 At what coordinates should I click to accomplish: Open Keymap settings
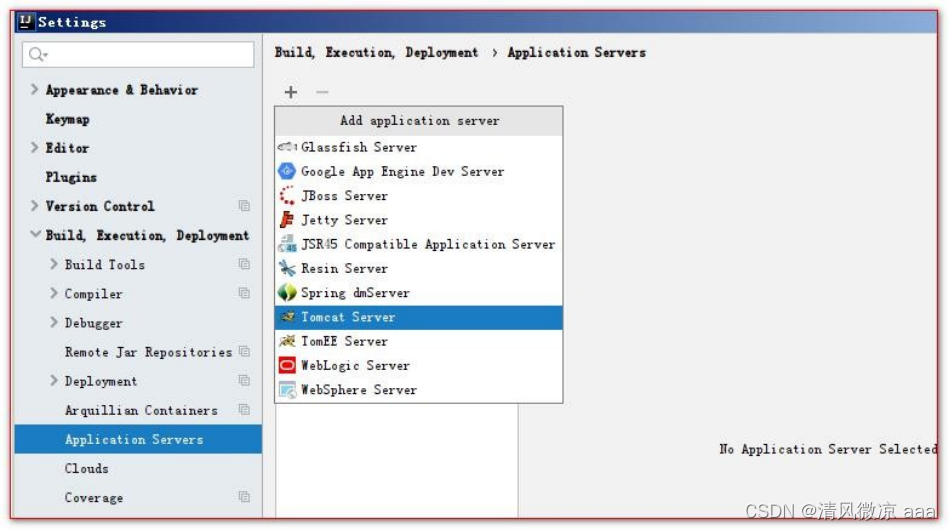point(68,119)
